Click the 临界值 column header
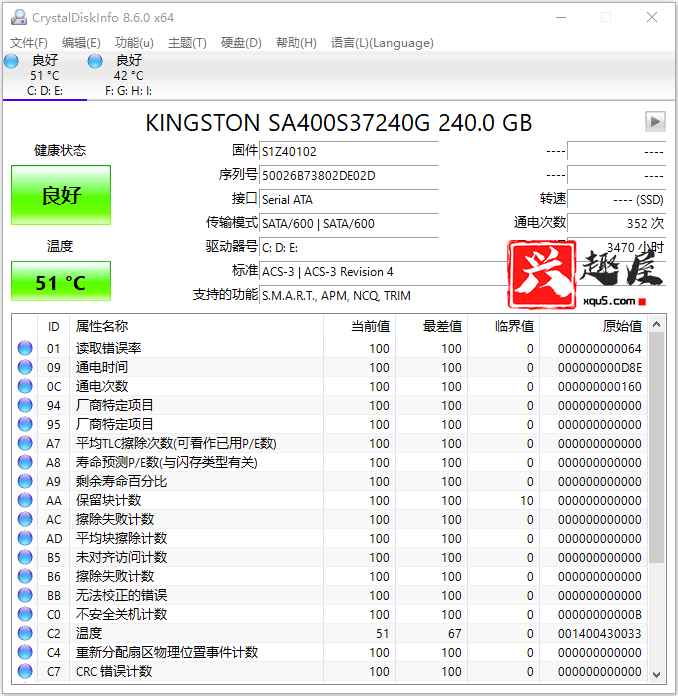The width and height of the screenshot is (678, 696). coord(503,327)
